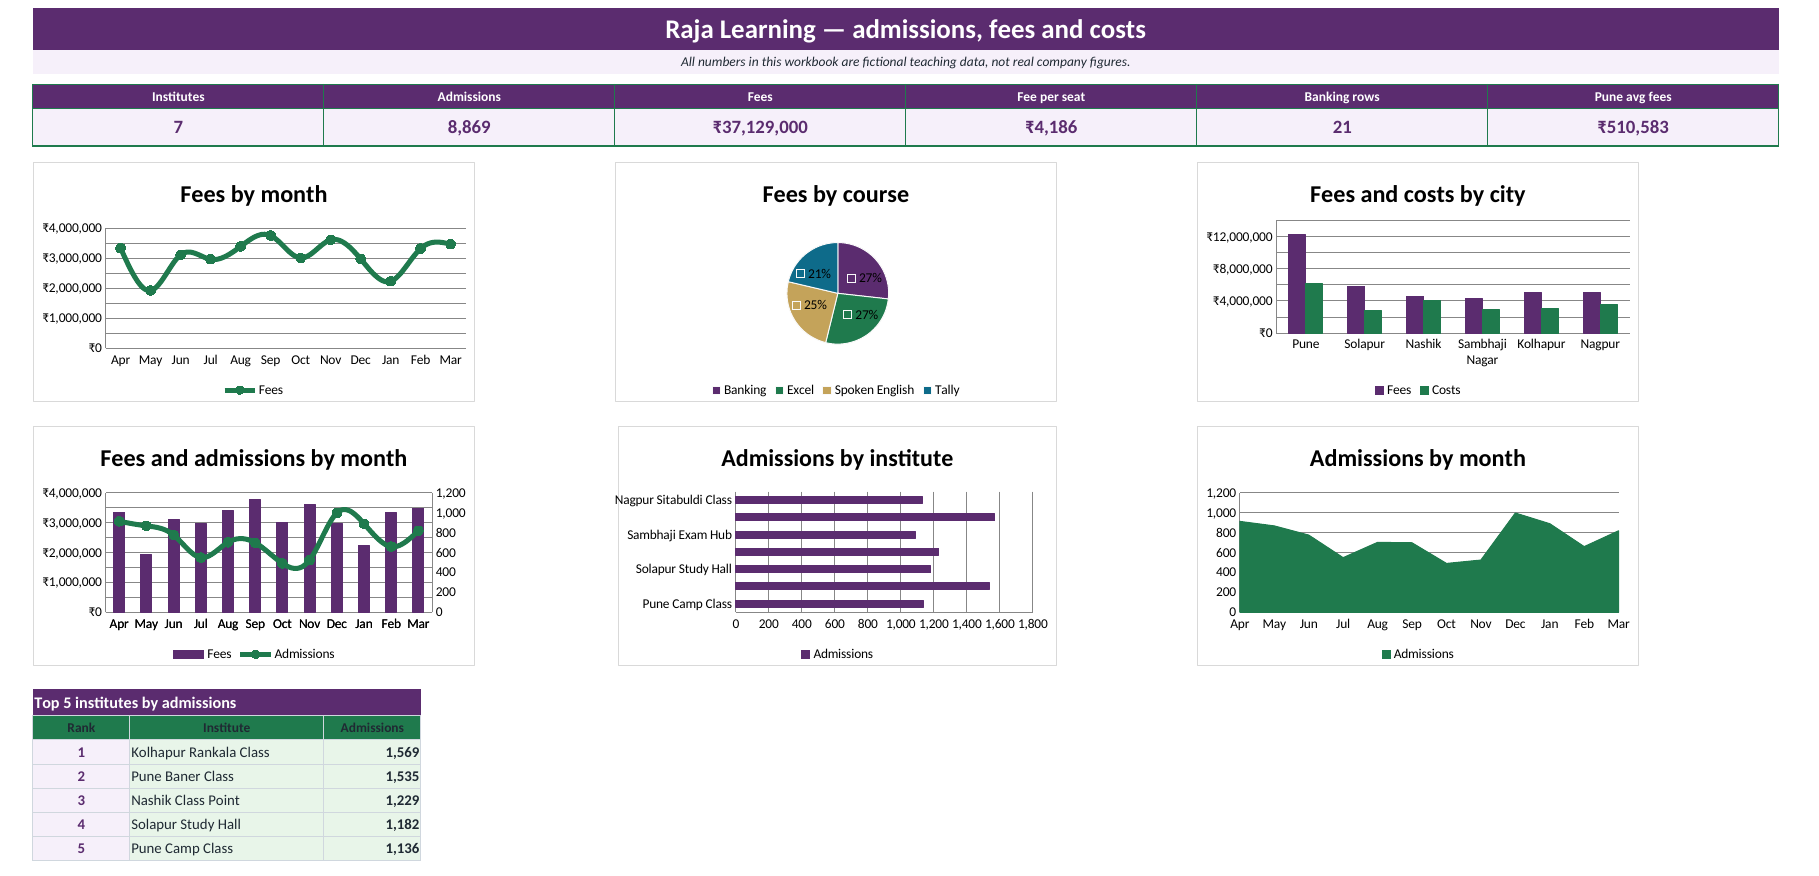Pick the Banking legend entry under the pie
Viewport: 1819px width, 876px height.
click(739, 390)
